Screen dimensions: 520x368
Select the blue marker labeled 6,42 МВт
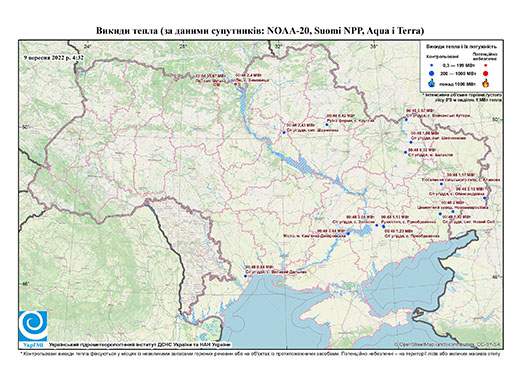[x=327, y=125]
